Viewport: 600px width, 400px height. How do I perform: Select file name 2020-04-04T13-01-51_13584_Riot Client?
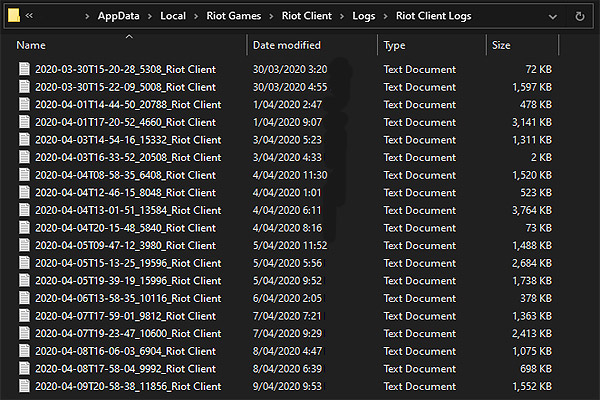[x=128, y=210]
